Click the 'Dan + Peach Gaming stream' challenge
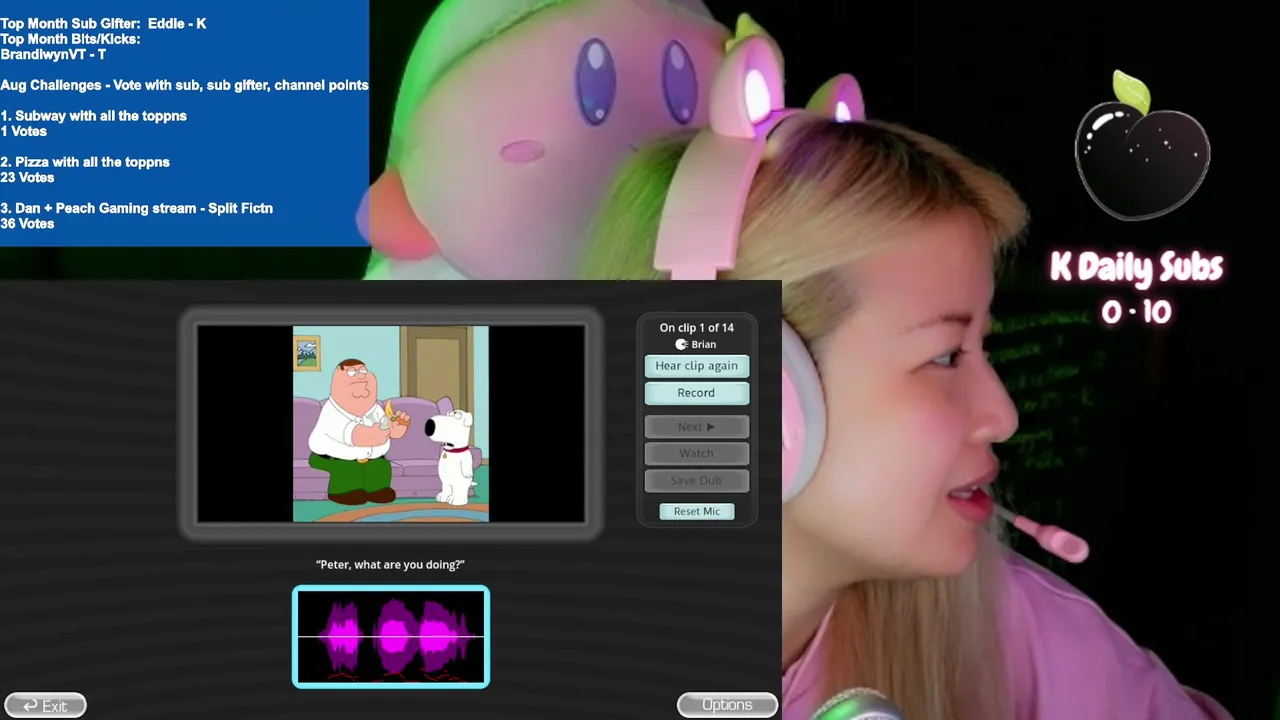 (x=137, y=208)
